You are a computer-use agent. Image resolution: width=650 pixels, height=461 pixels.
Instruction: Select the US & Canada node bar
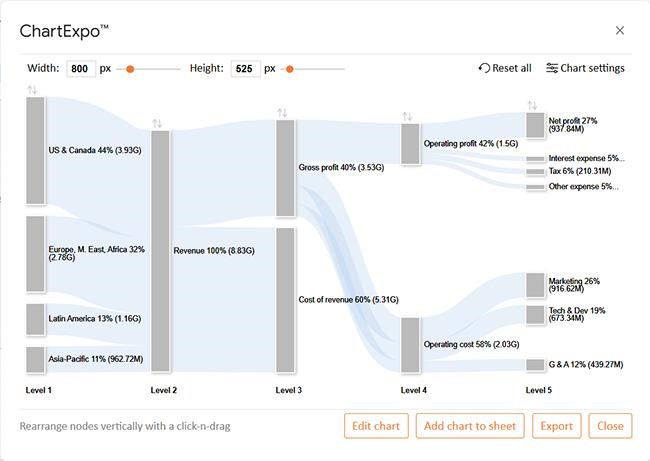(35, 150)
